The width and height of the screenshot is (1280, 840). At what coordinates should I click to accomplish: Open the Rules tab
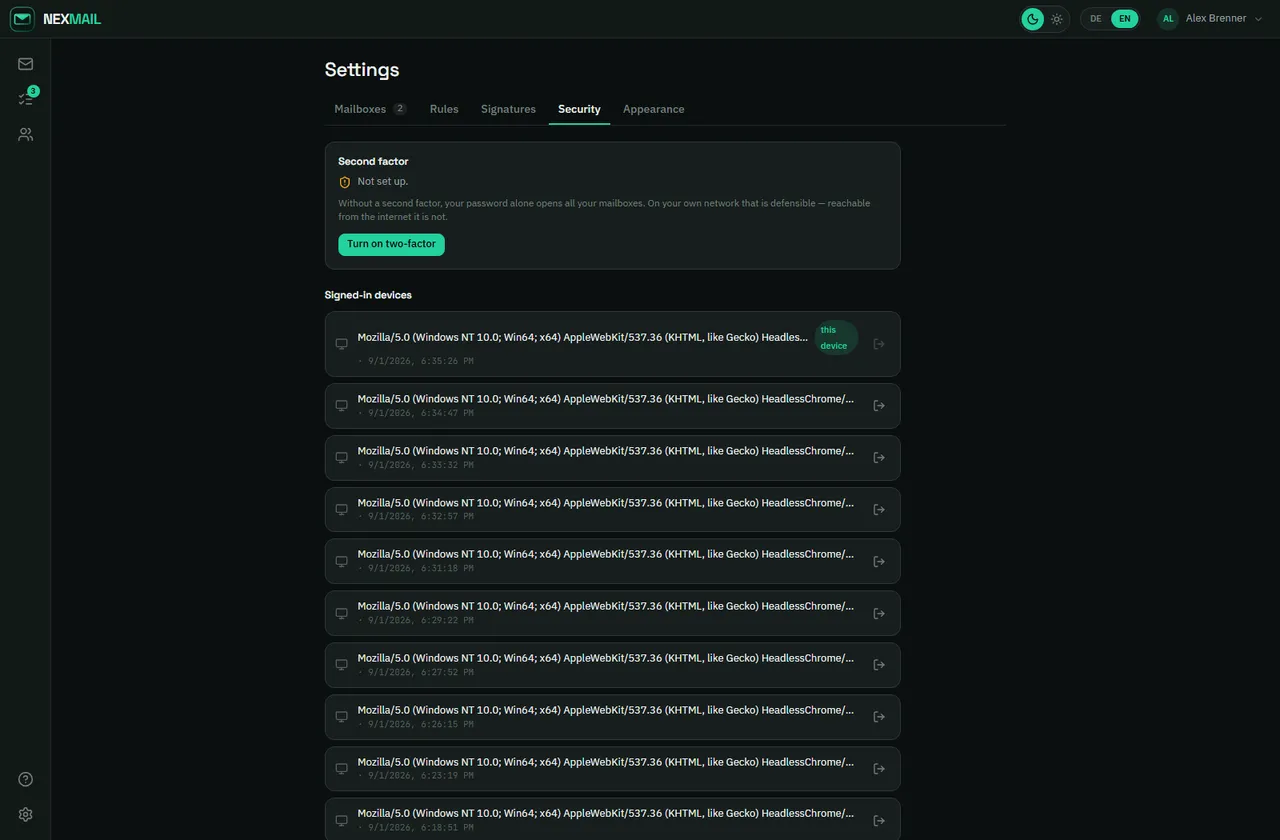pos(444,109)
